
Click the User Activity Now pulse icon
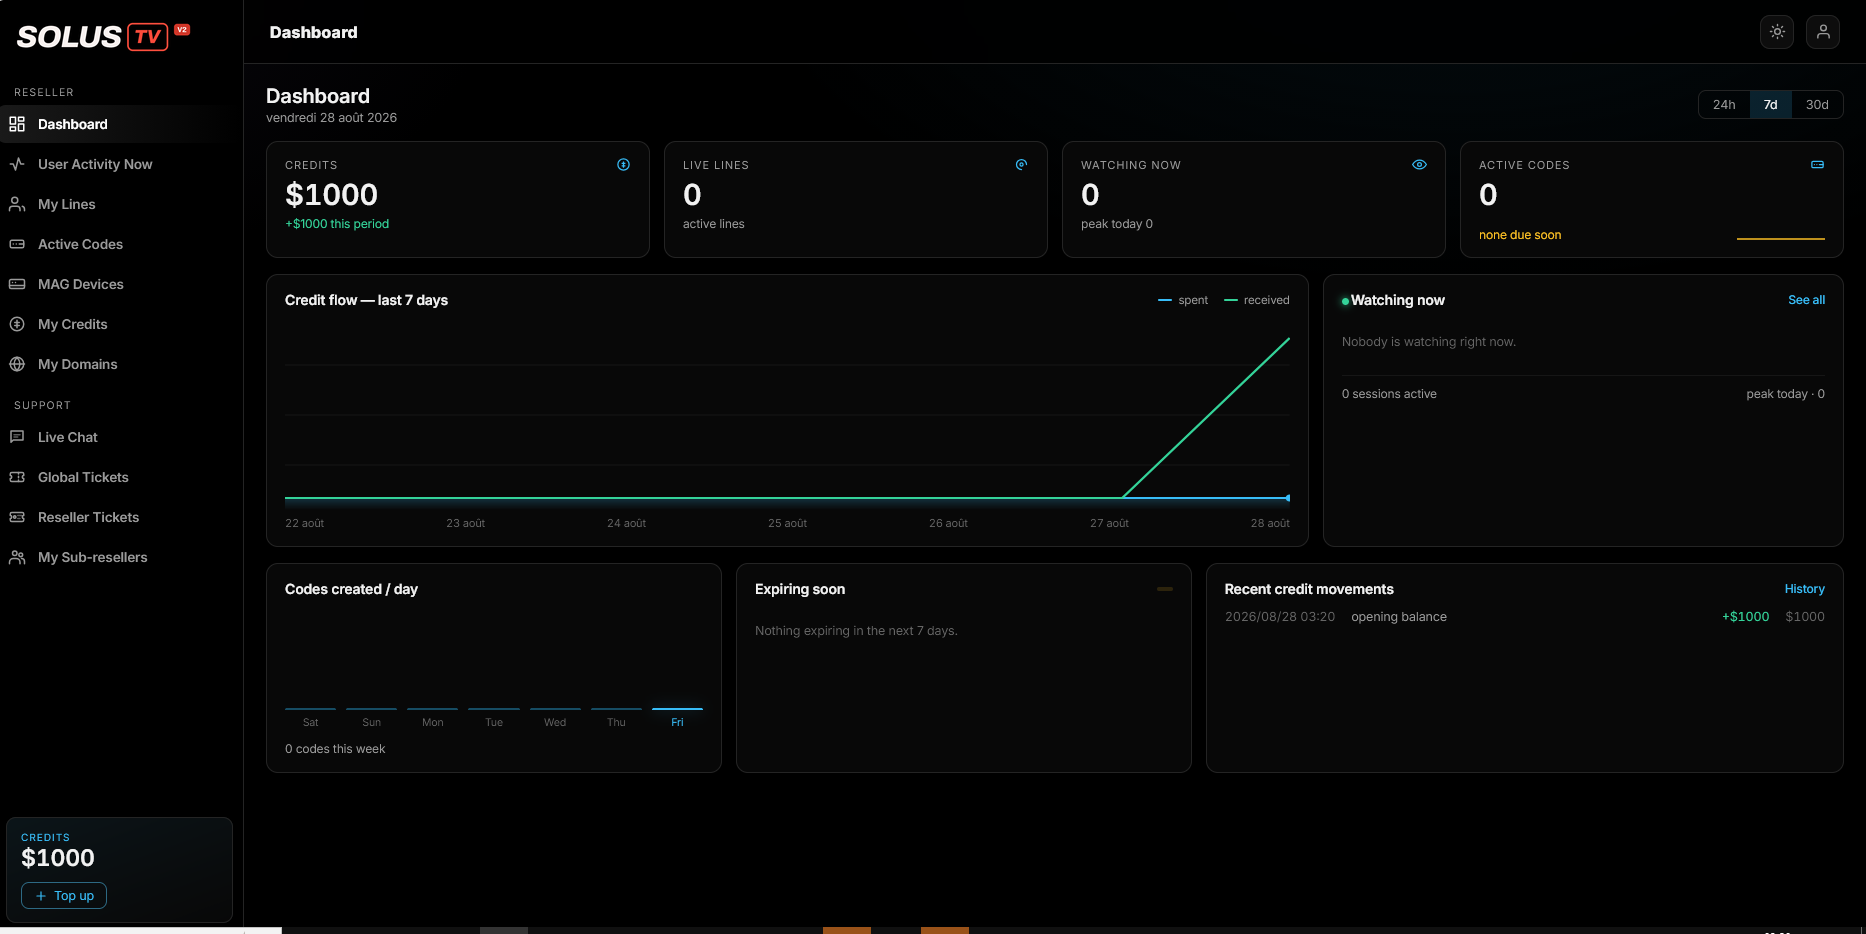click(17, 164)
